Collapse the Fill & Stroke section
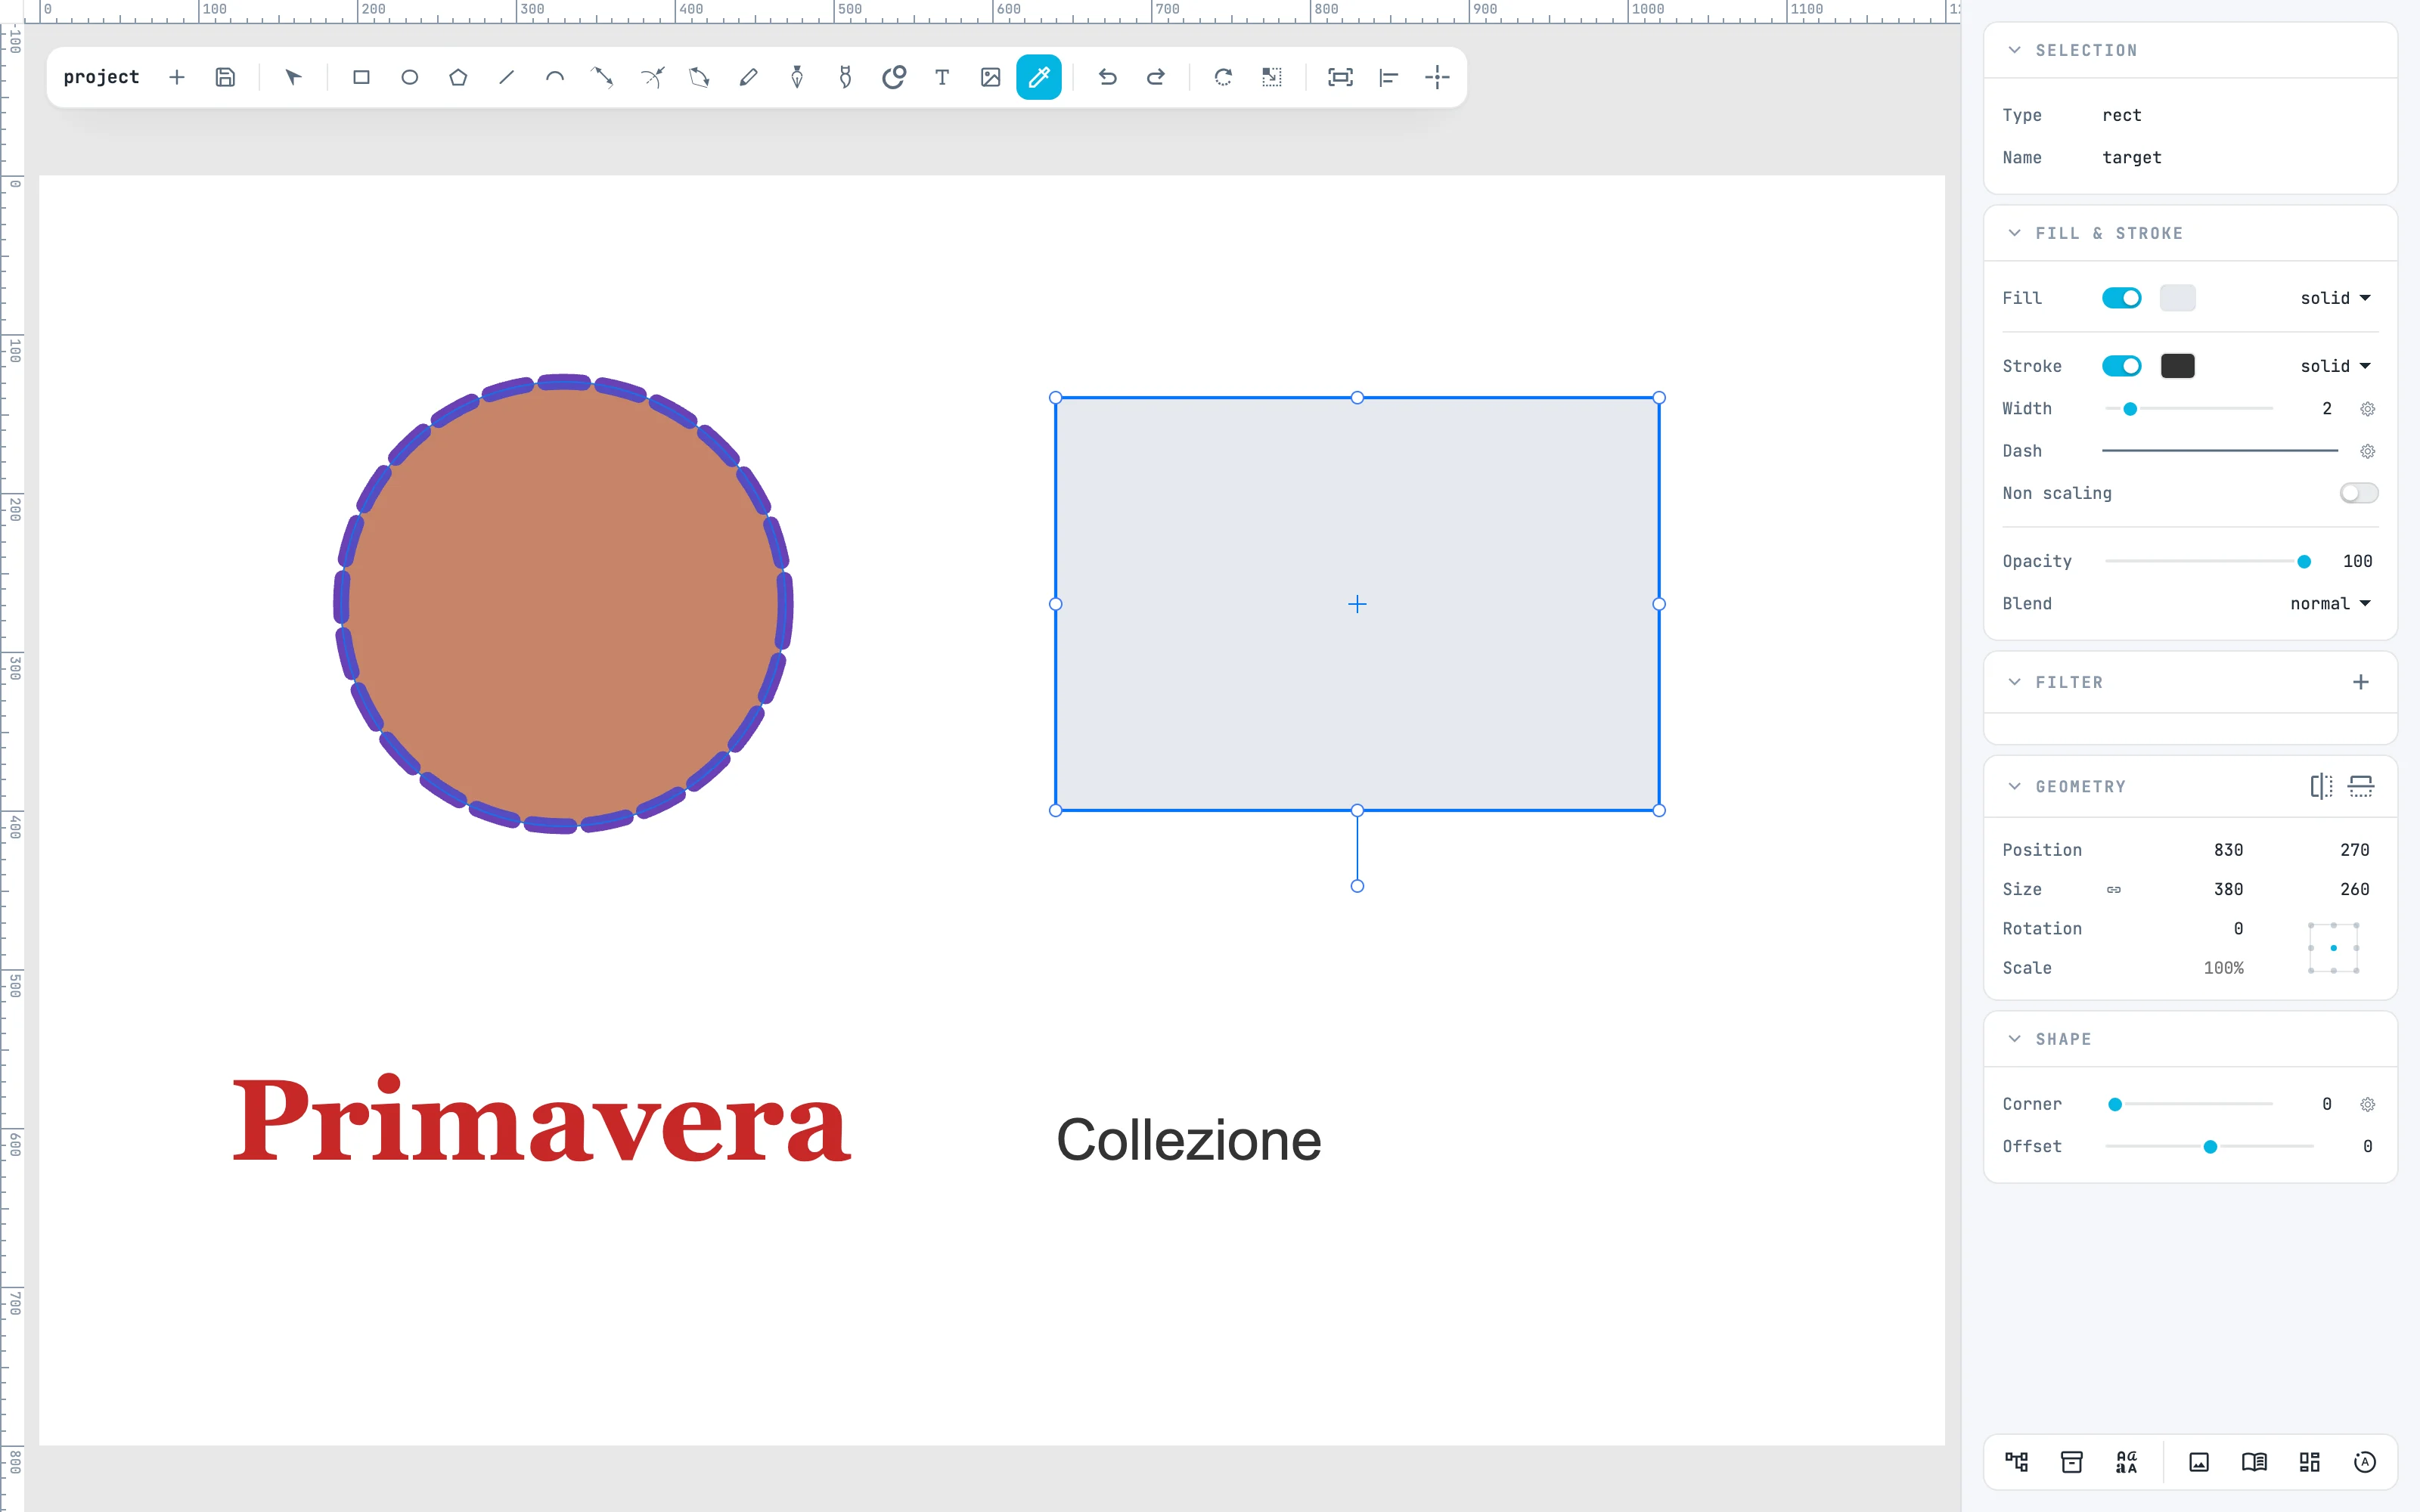The width and height of the screenshot is (2420, 1512). point(2014,233)
